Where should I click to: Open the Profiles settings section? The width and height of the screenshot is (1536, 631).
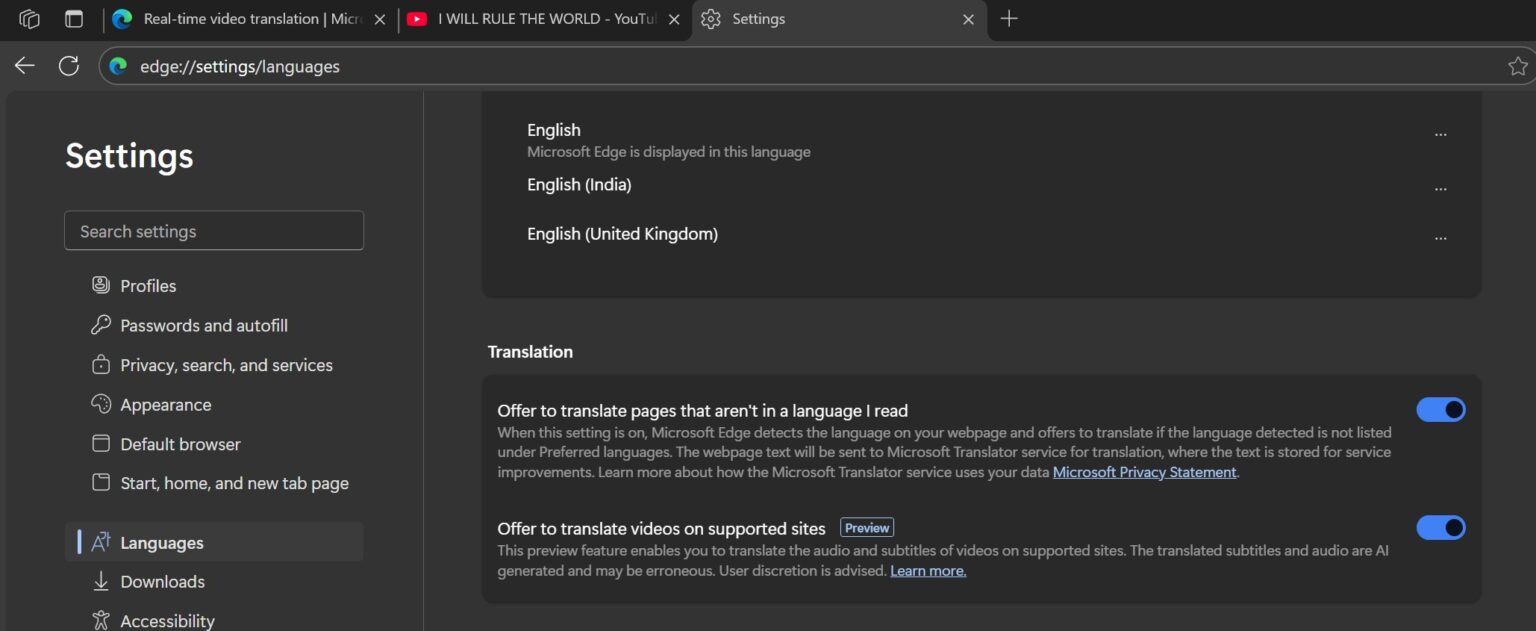pyautogui.click(x=148, y=285)
